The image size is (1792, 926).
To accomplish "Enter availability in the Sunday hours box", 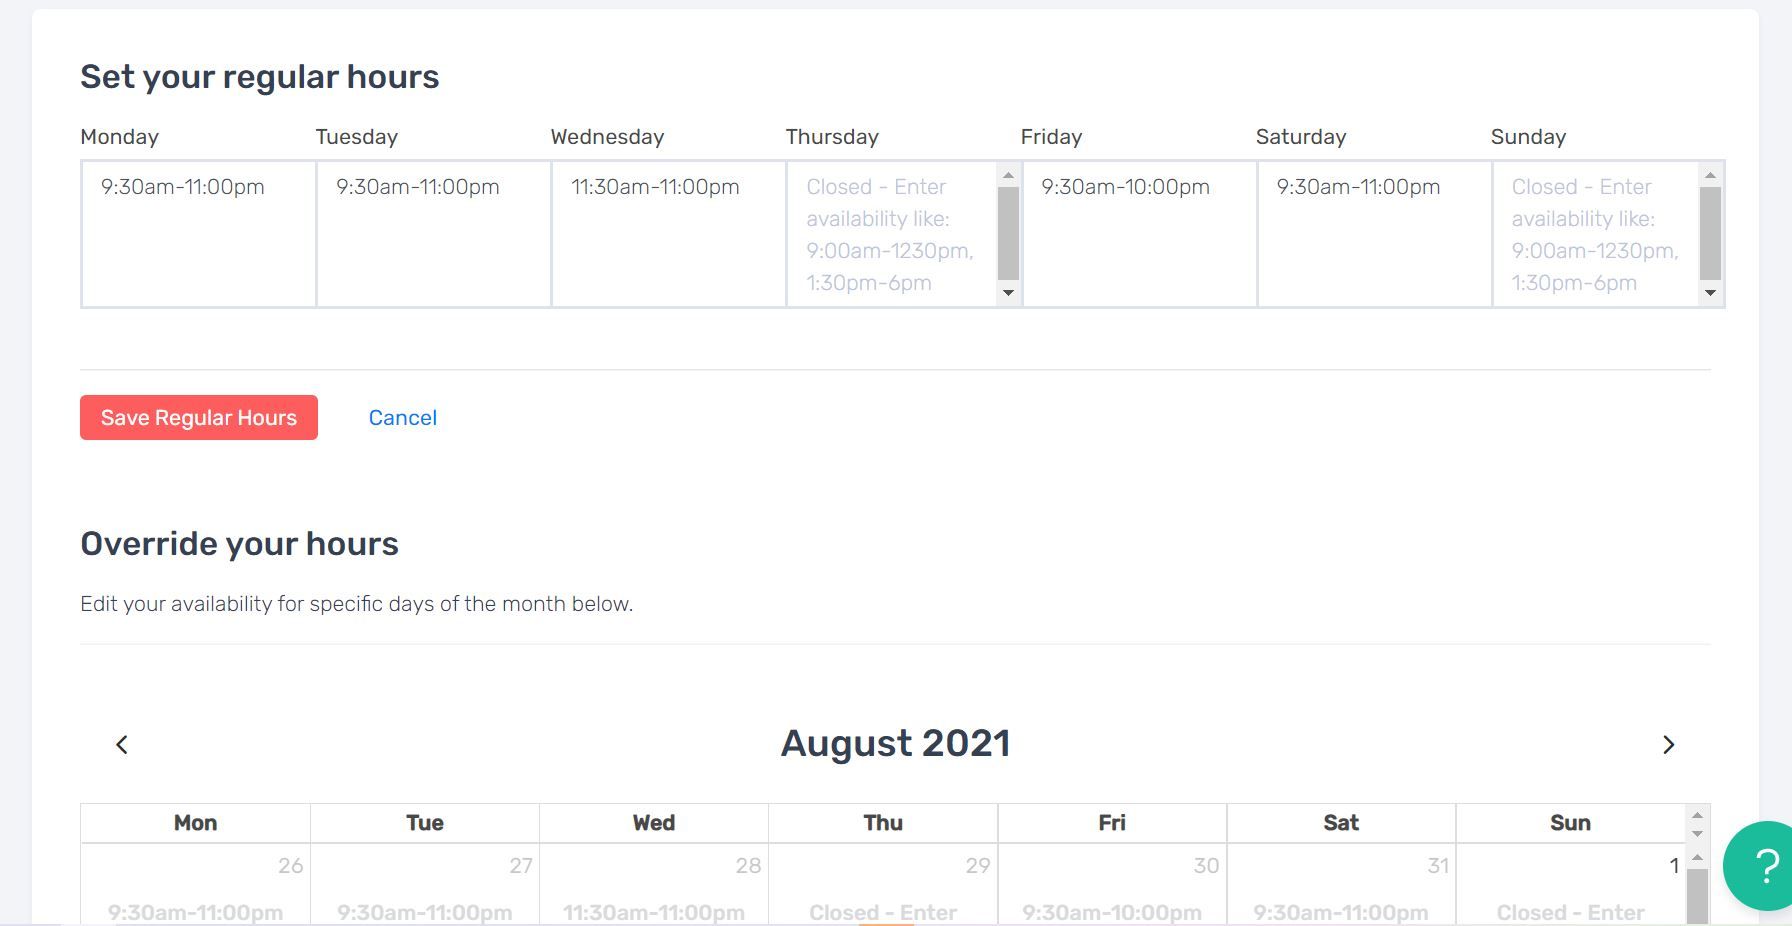I will [1596, 234].
